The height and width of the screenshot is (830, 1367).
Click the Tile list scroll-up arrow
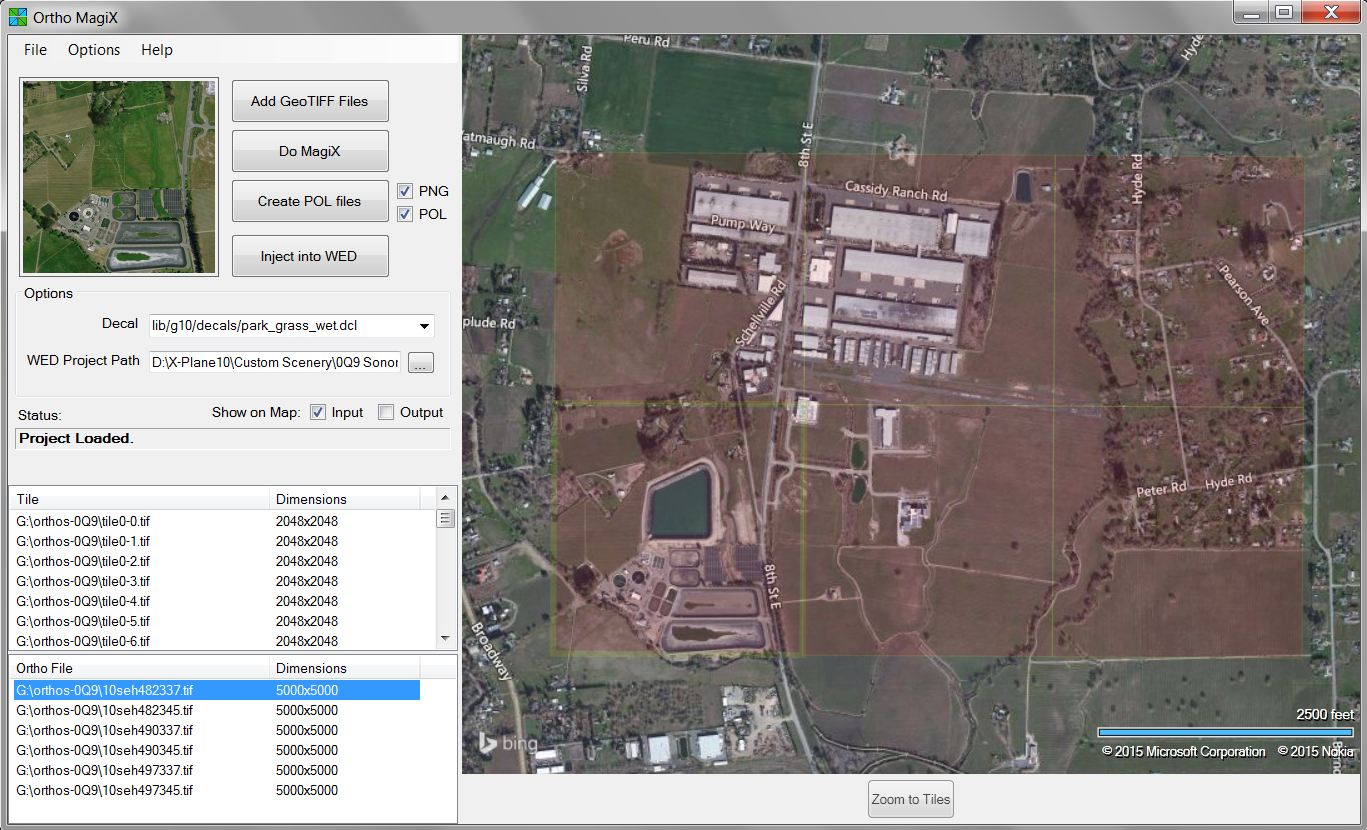click(446, 498)
